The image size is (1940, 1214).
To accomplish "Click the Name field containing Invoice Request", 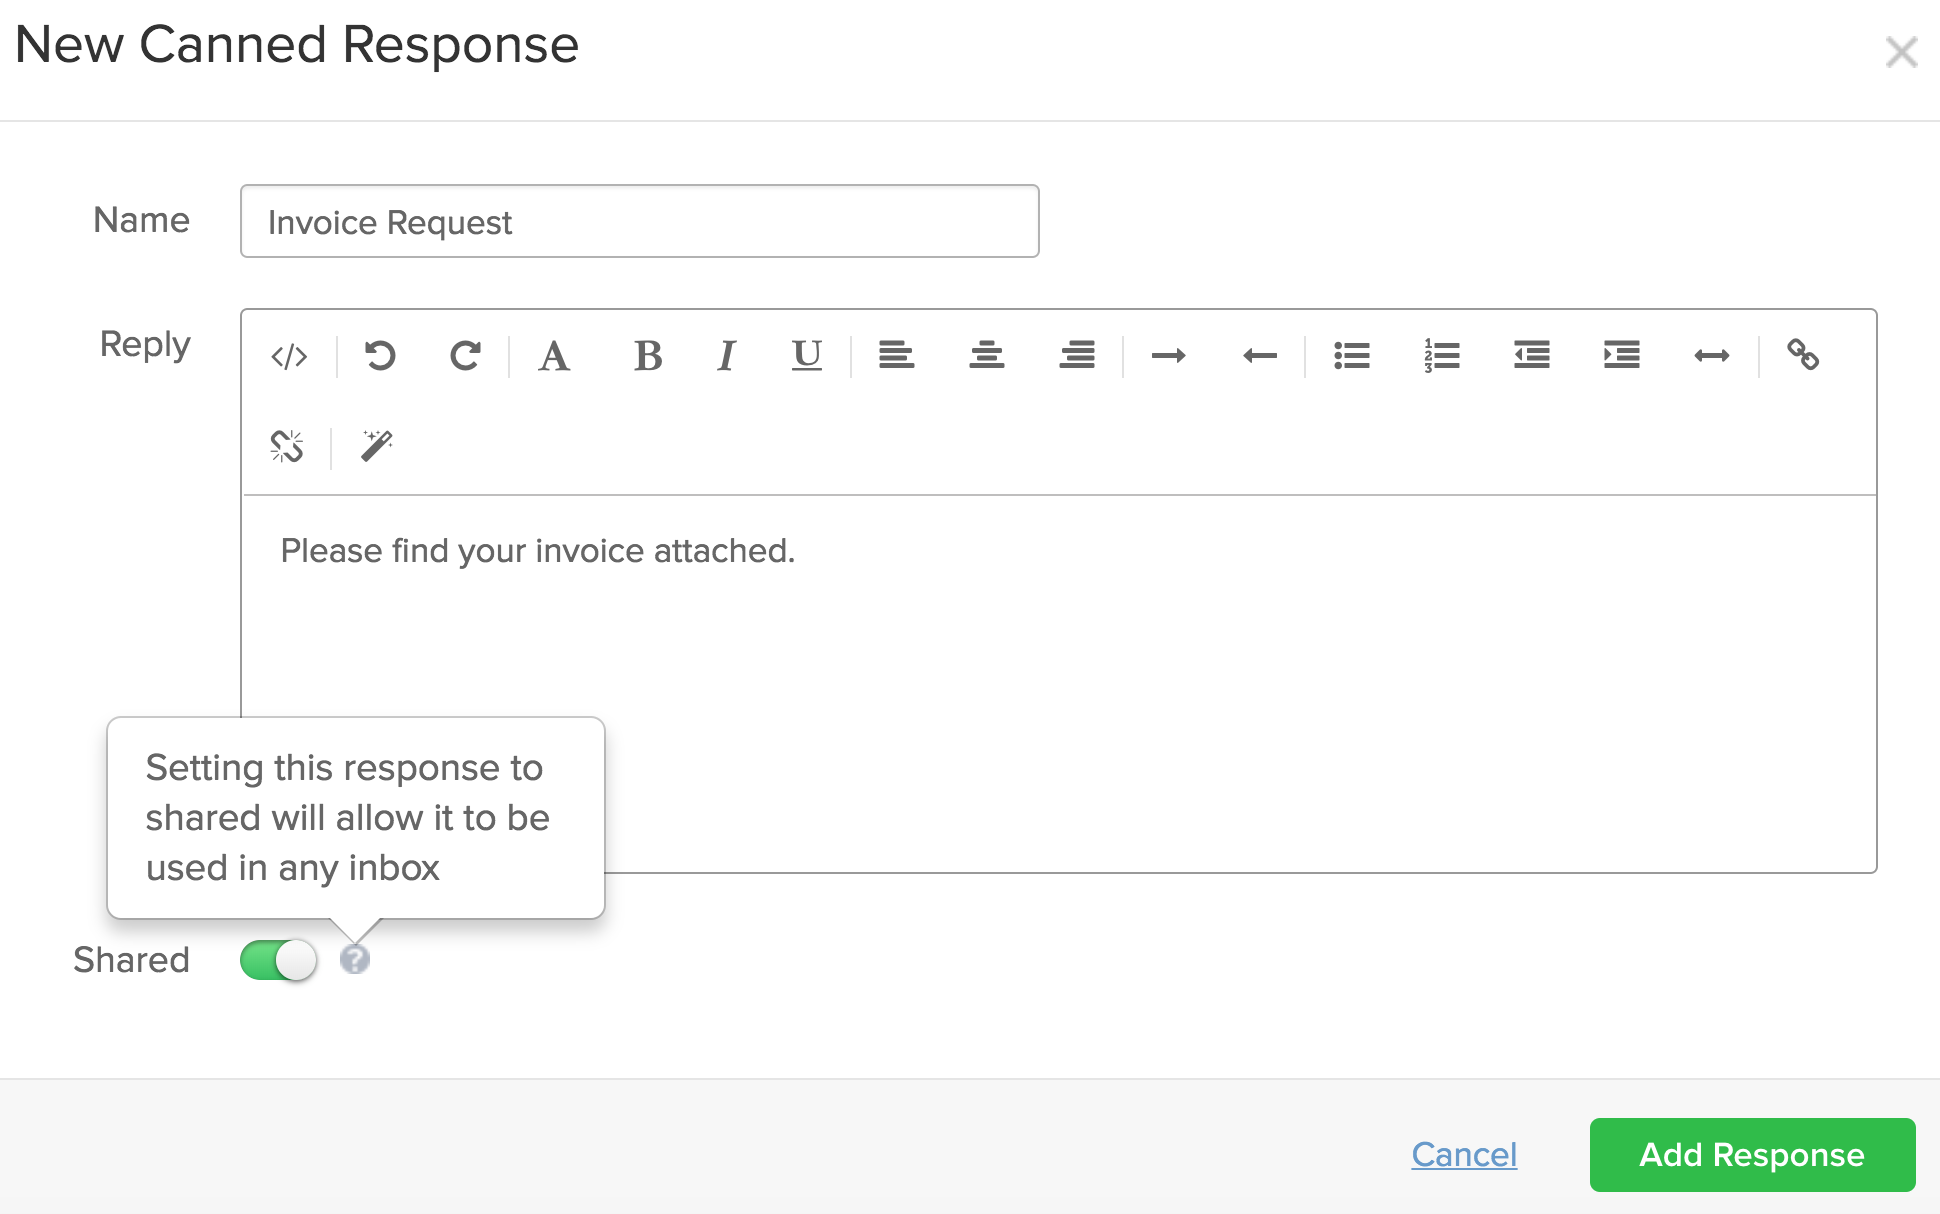I will (639, 222).
